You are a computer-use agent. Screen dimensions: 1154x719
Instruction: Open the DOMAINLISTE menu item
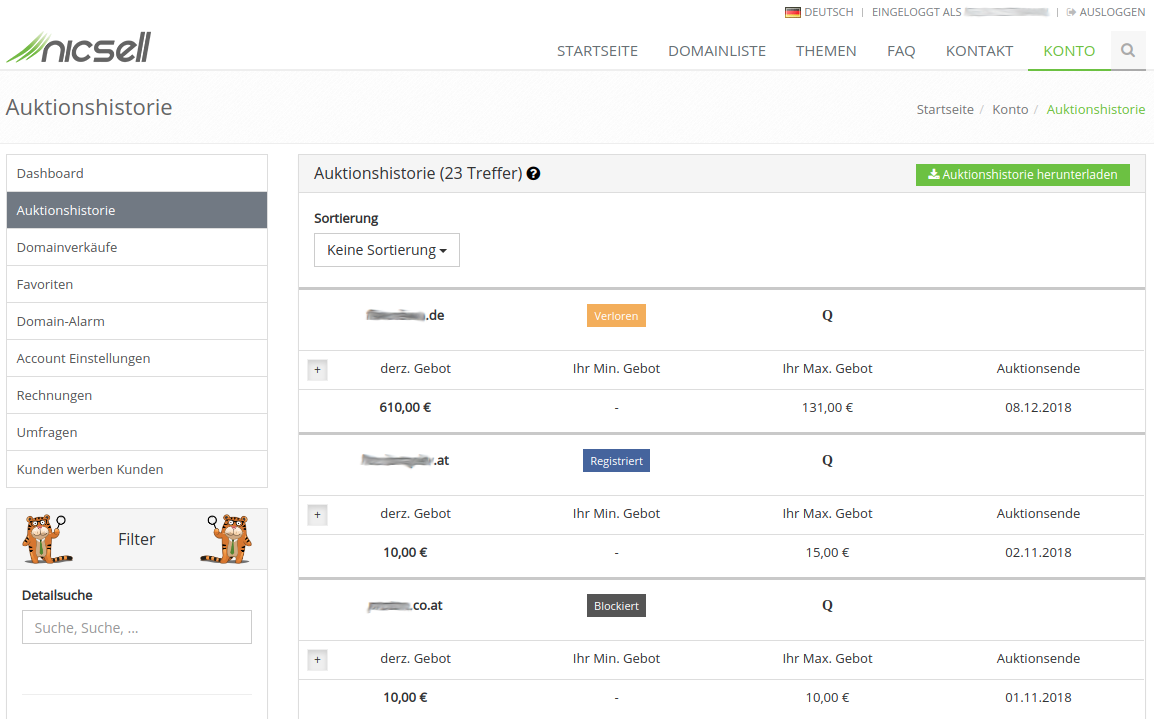point(717,51)
